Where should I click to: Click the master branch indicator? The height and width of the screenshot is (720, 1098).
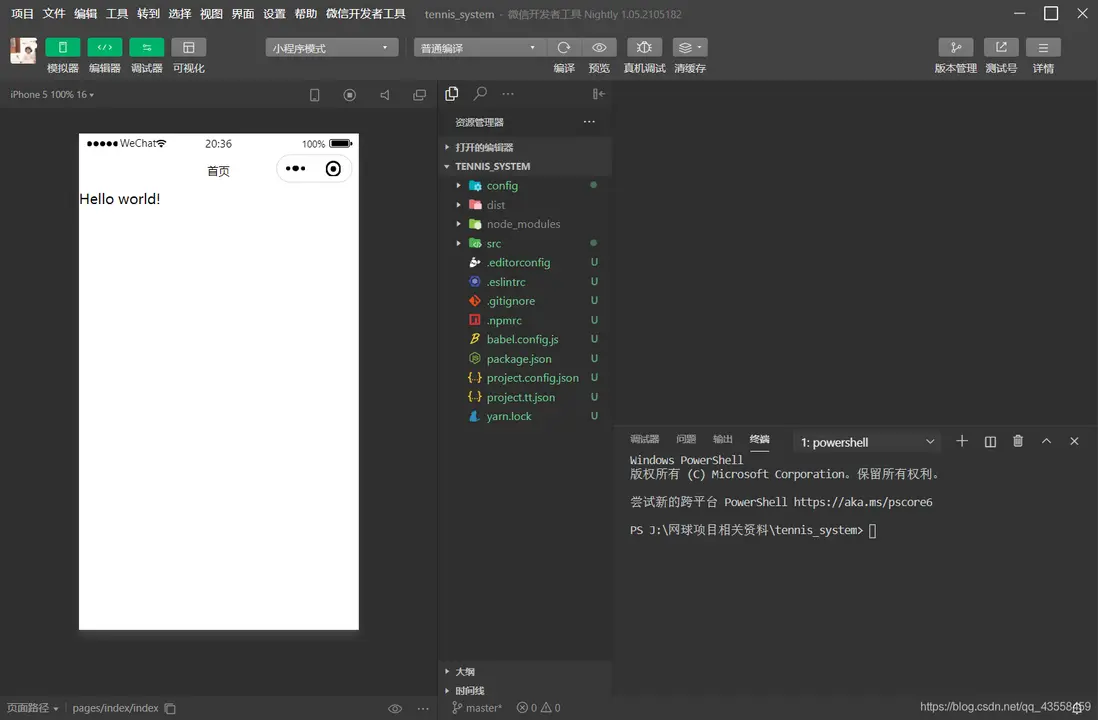(x=477, y=708)
